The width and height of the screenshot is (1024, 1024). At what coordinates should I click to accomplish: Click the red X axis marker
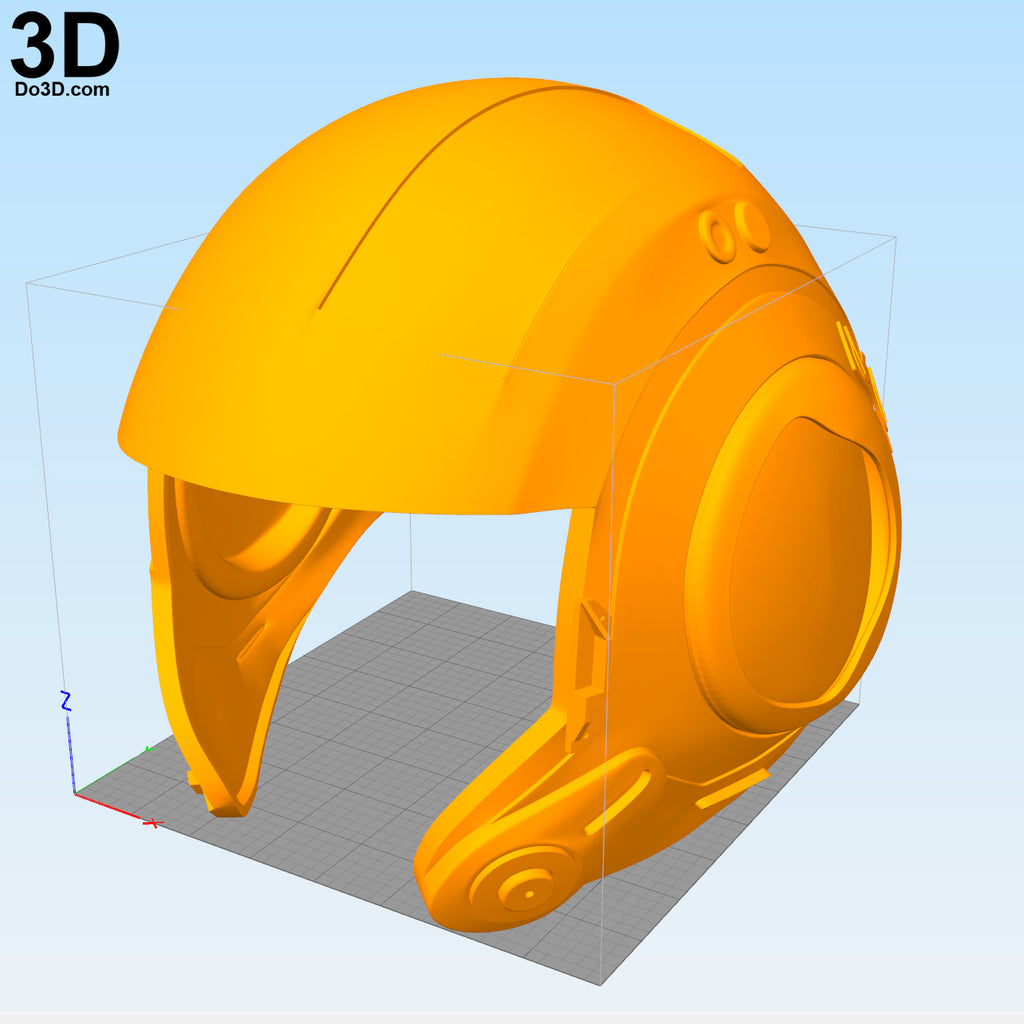point(153,823)
